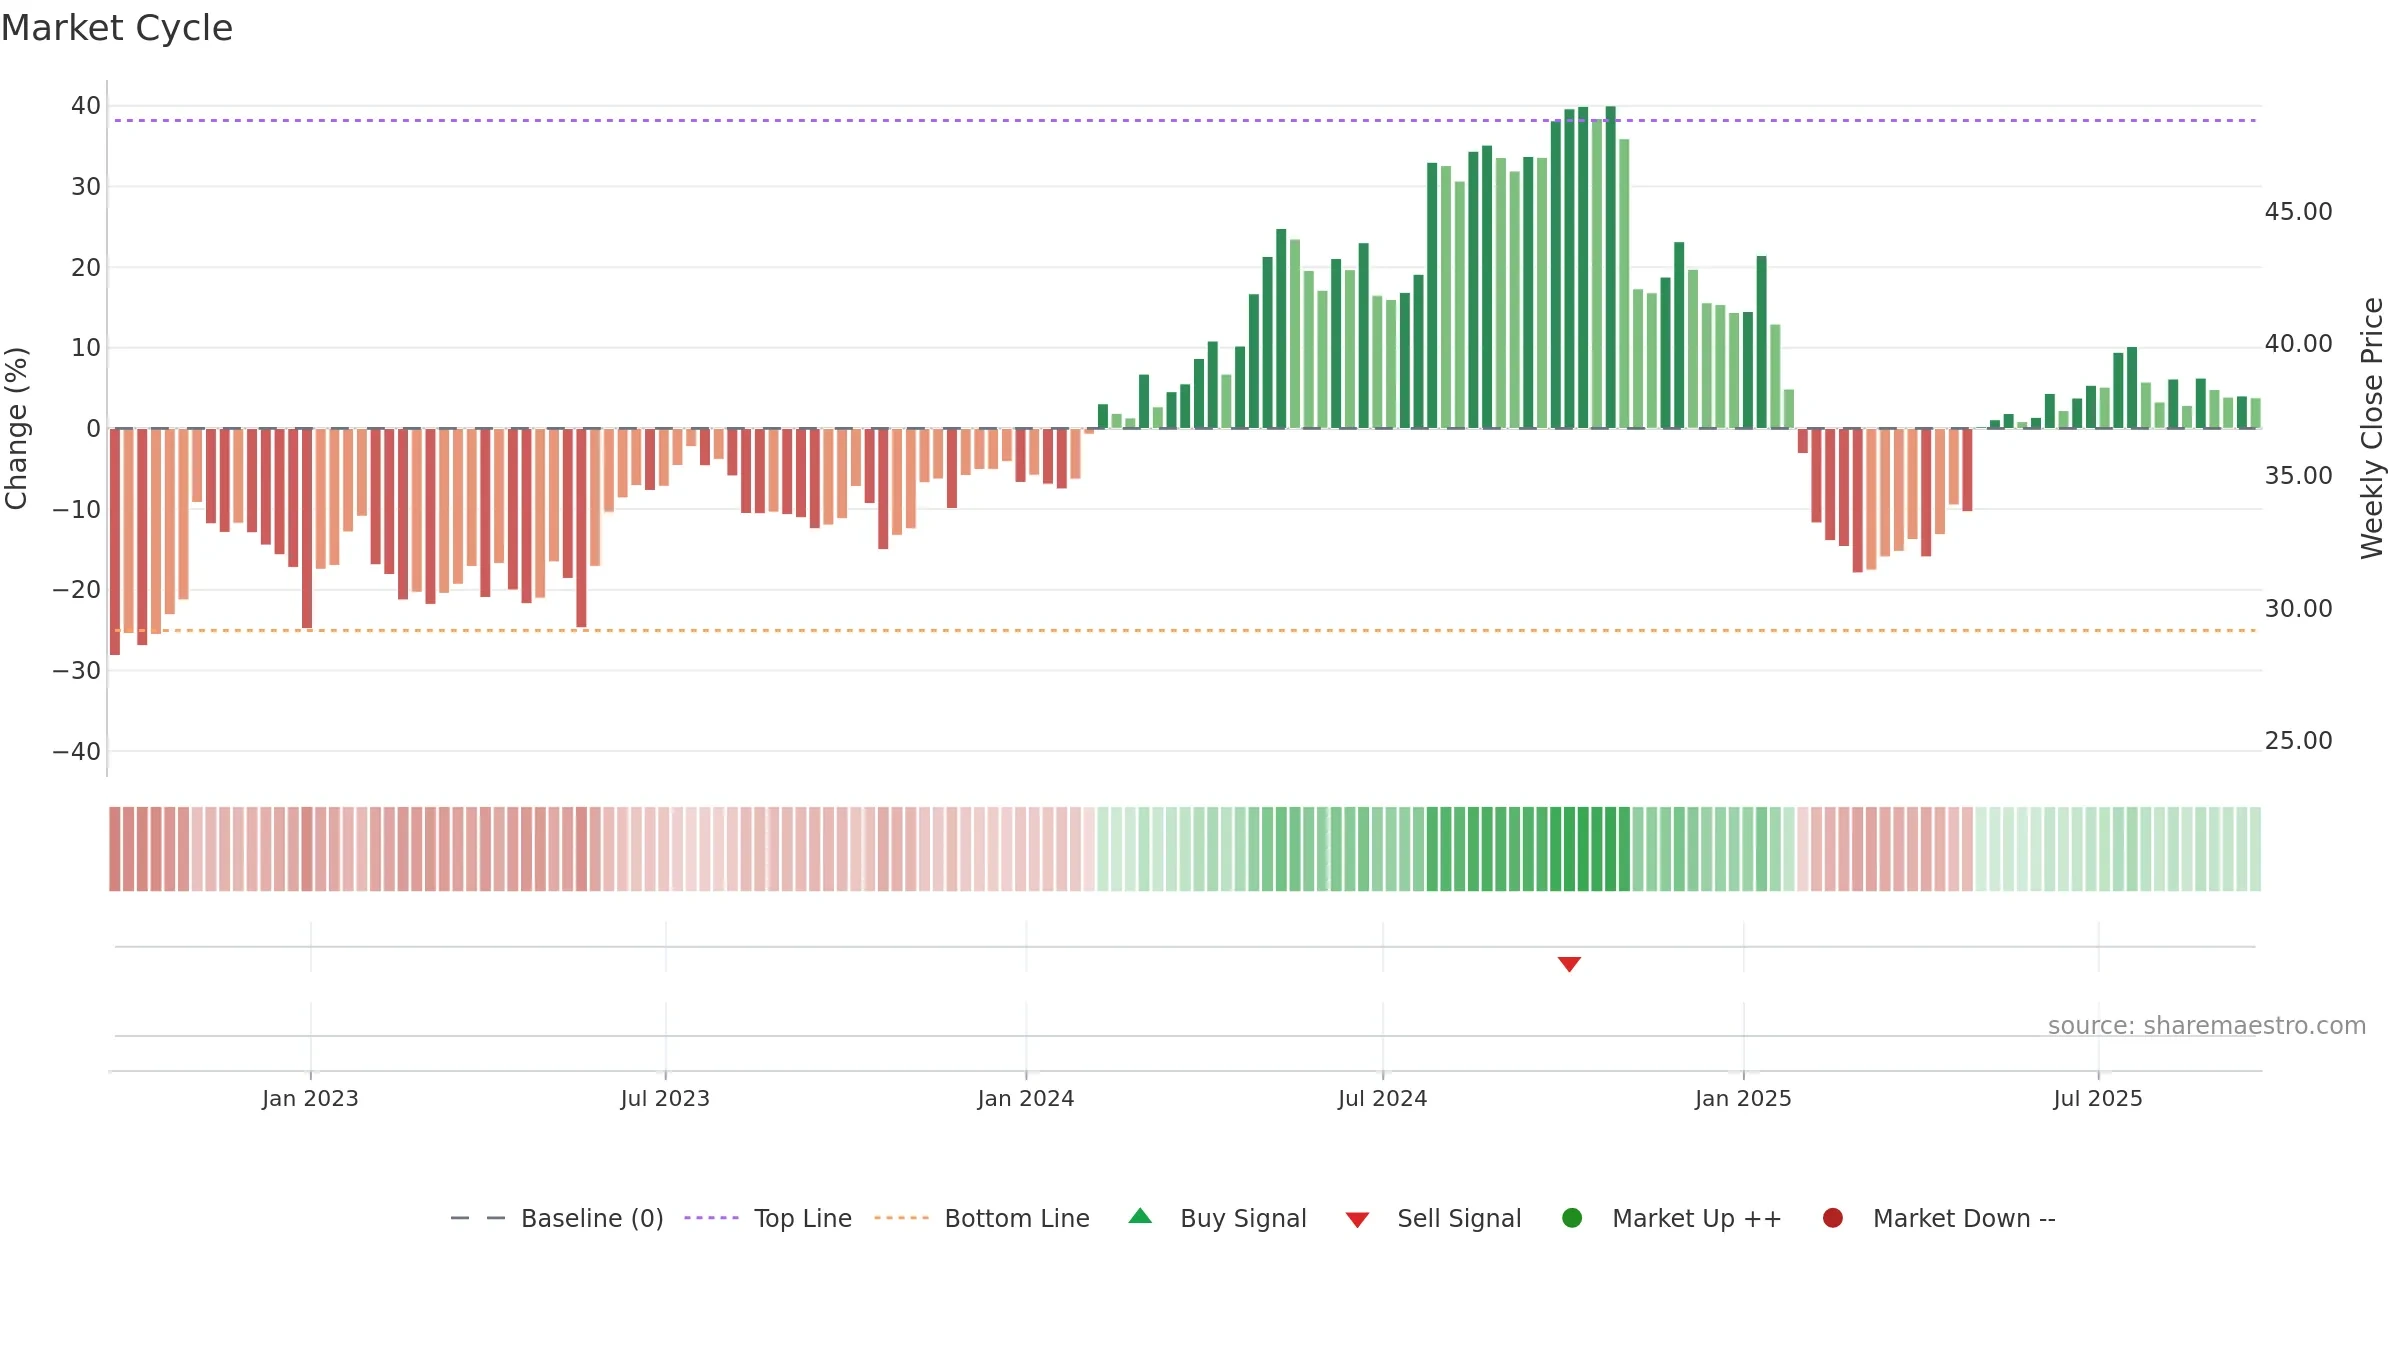This screenshot has height=1350, width=2400.
Task: Click the Change (%) axis title
Action: point(16,428)
